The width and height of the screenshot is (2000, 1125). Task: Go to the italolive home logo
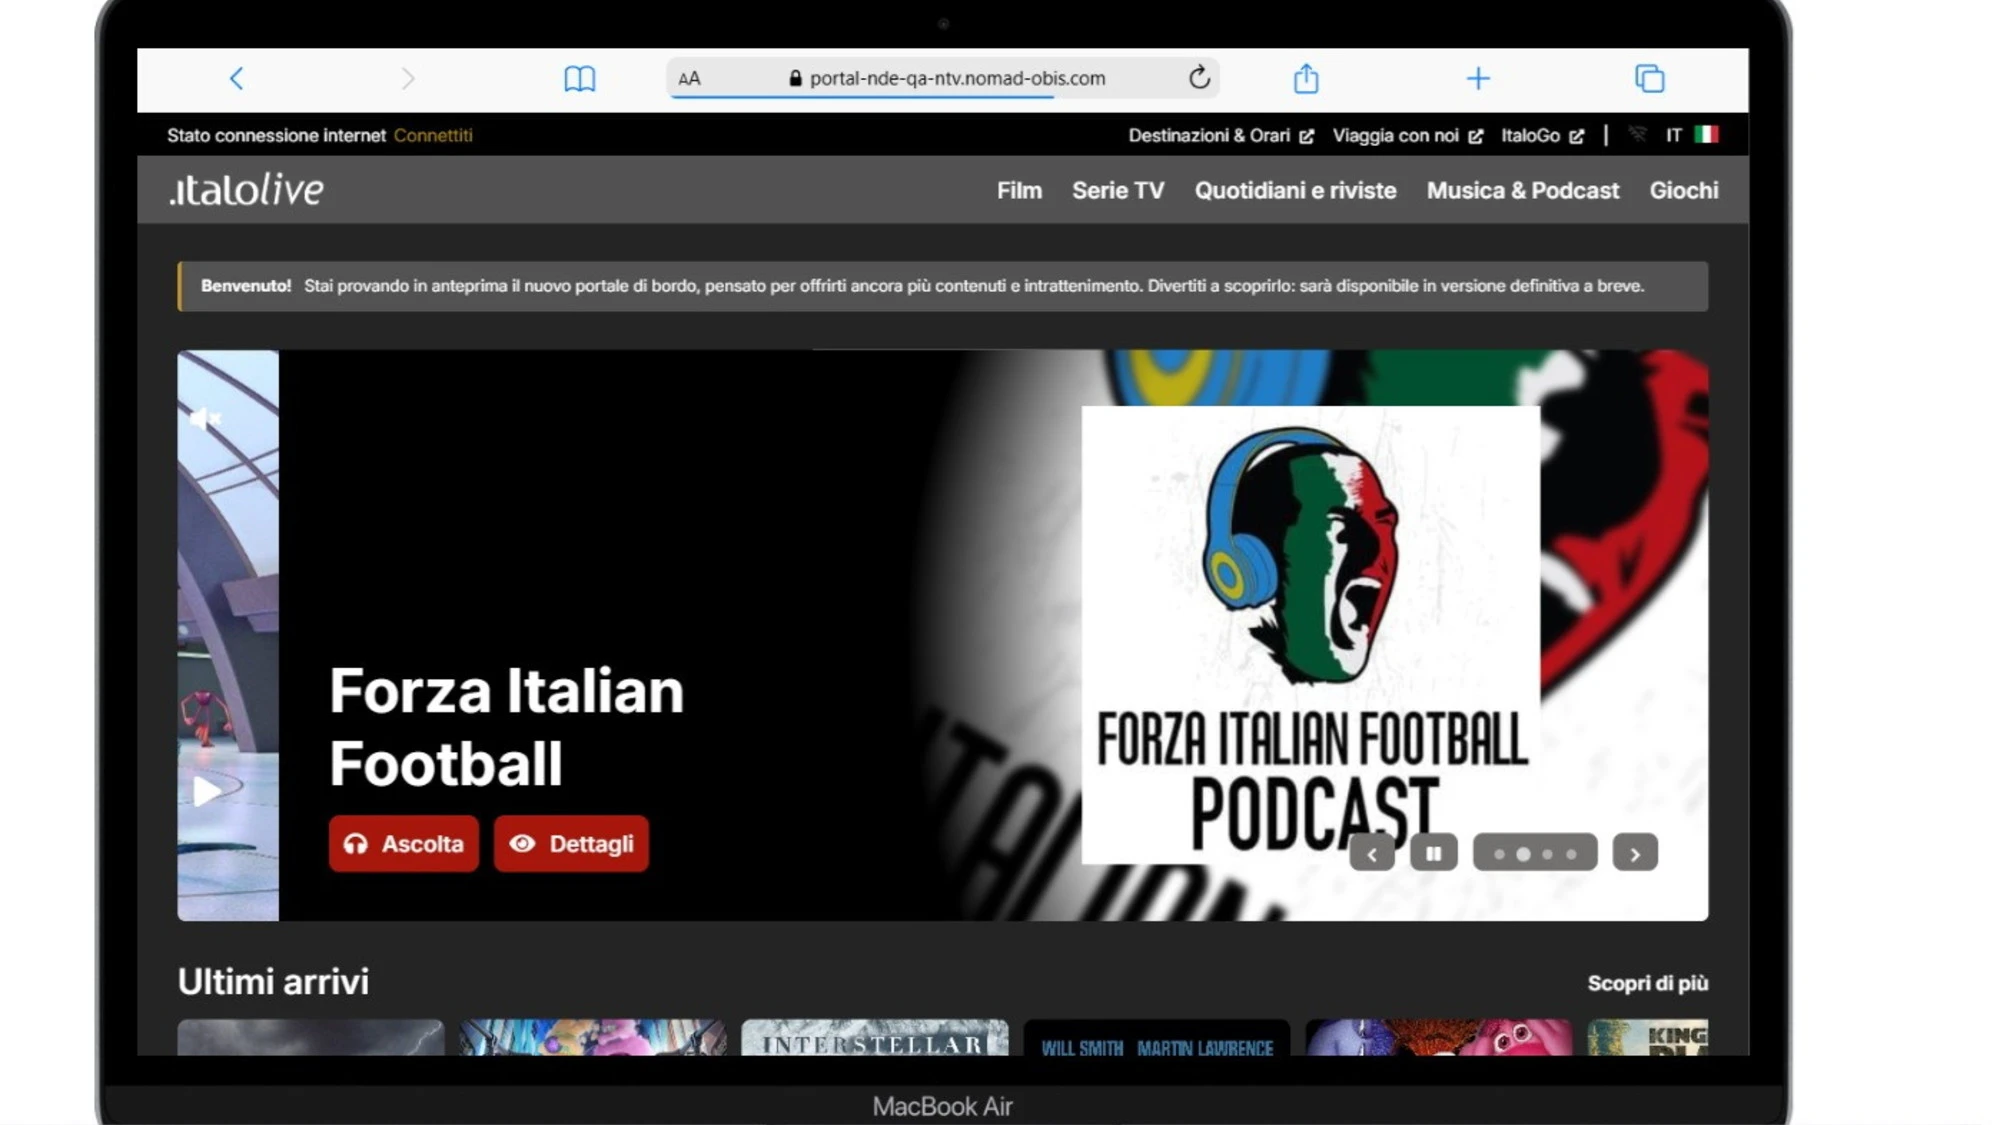247,189
